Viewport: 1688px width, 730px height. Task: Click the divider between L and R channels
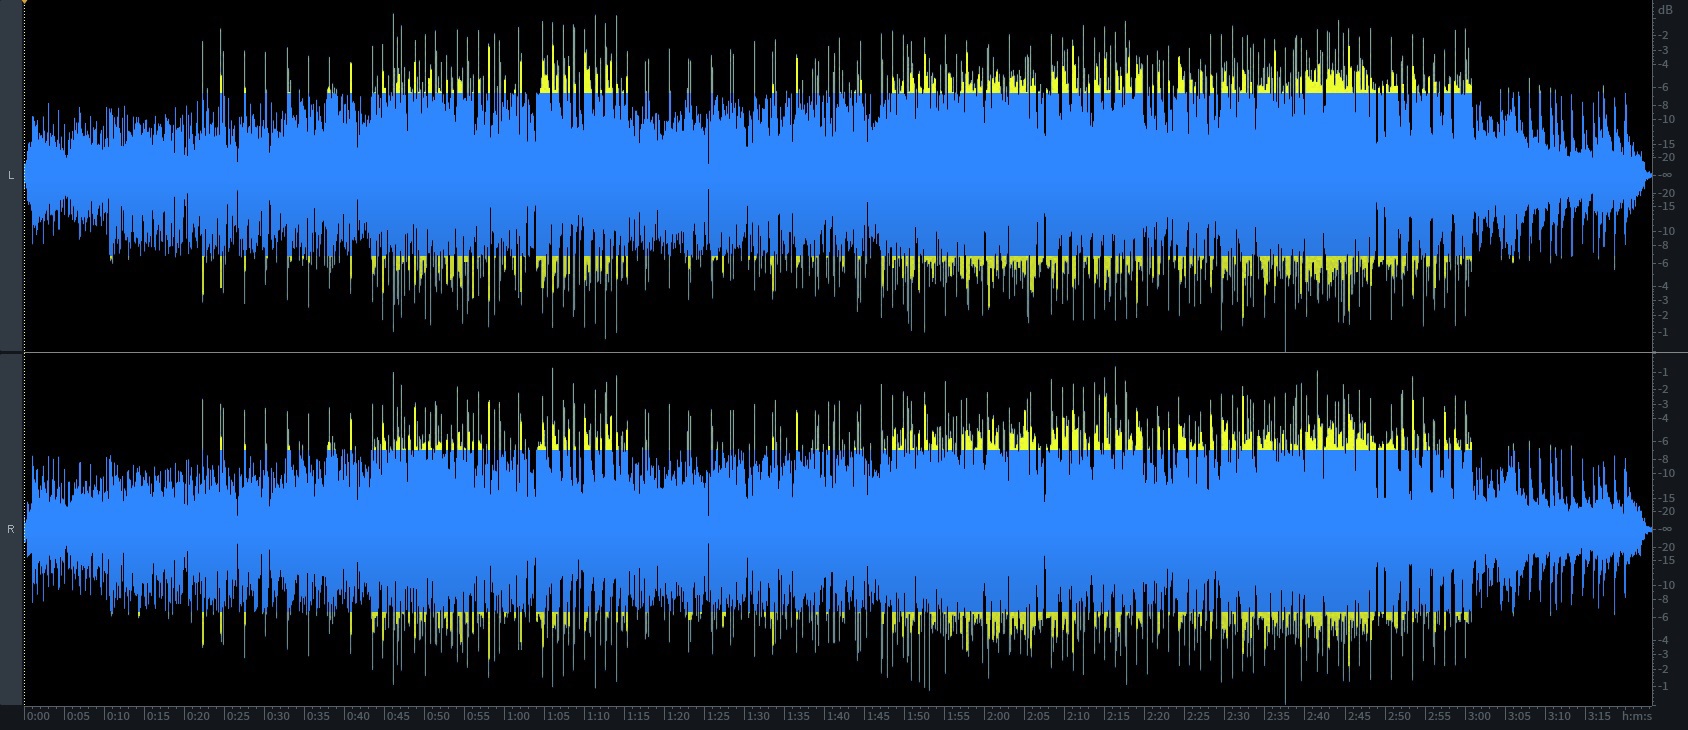coord(838,352)
